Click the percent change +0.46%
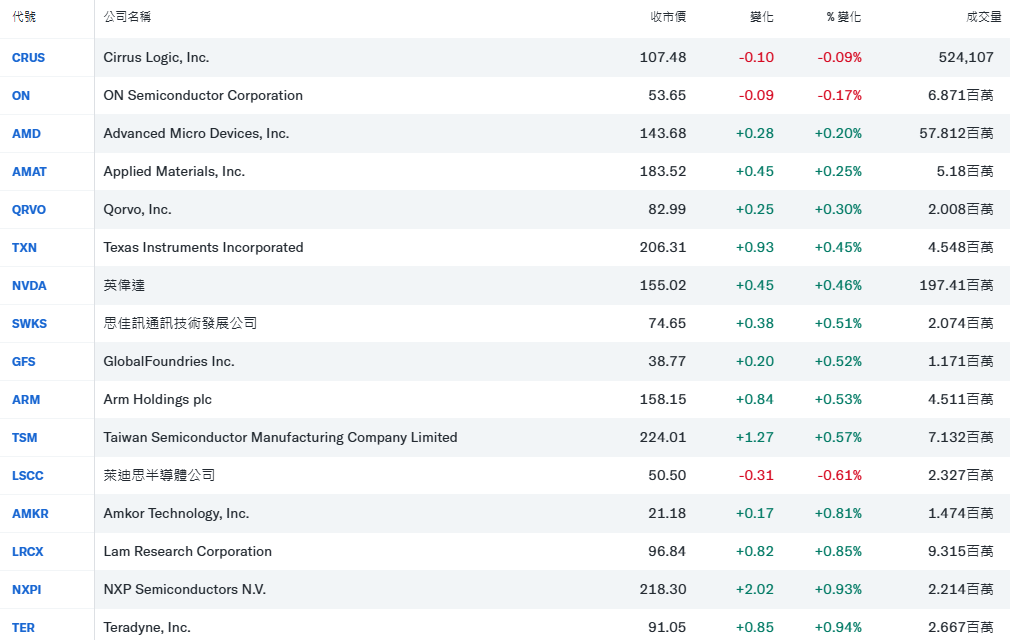The width and height of the screenshot is (1010, 640). (x=838, y=285)
